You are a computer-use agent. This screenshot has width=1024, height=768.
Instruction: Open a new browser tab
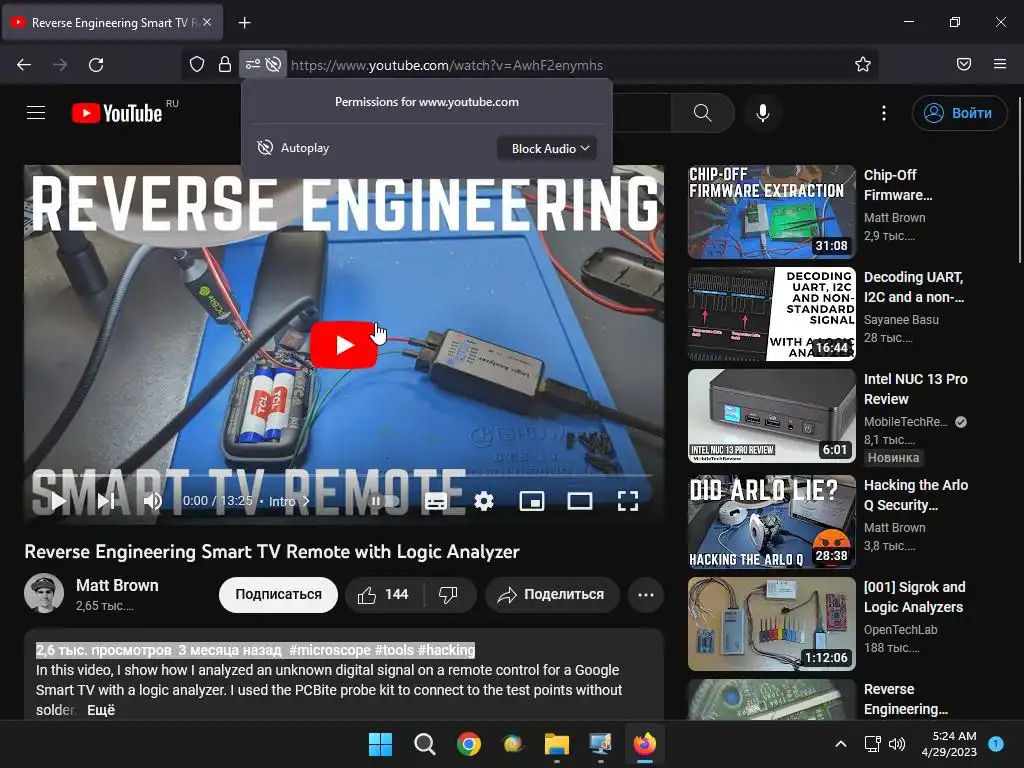pyautogui.click(x=244, y=23)
